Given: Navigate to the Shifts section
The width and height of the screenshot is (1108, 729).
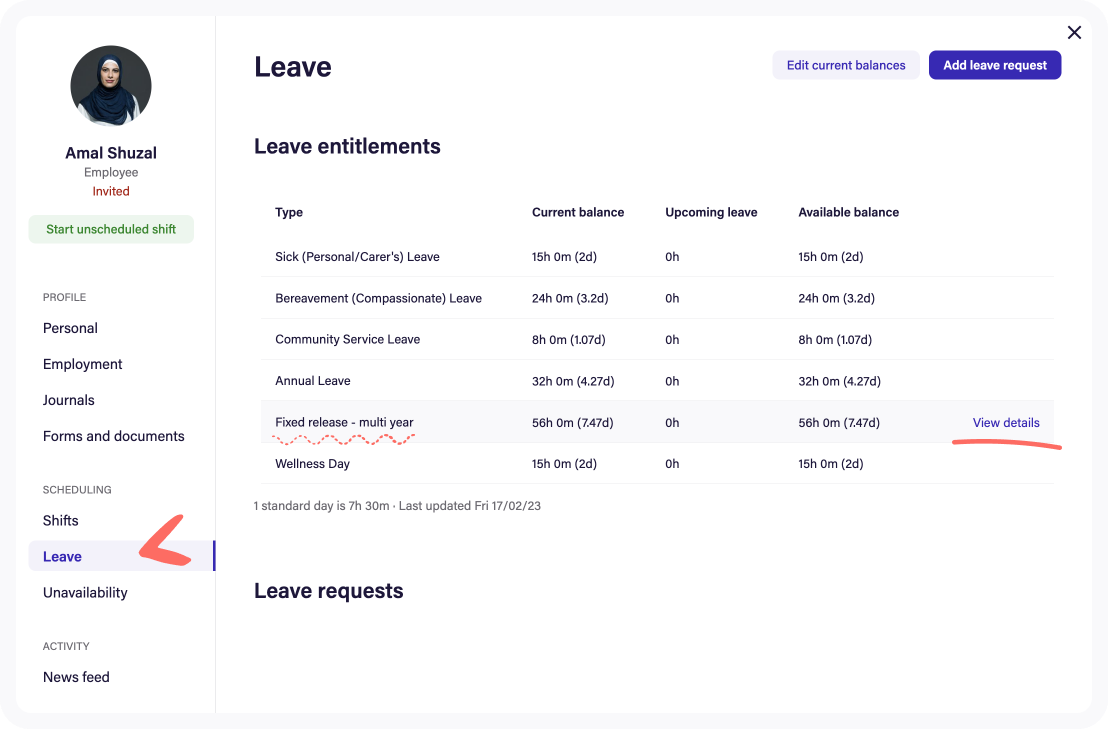Looking at the screenshot, I should (60, 520).
